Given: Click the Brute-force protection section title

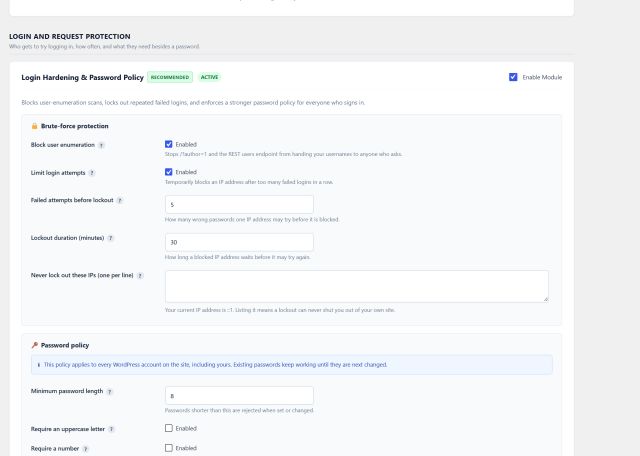Looking at the screenshot, I should point(75,126).
